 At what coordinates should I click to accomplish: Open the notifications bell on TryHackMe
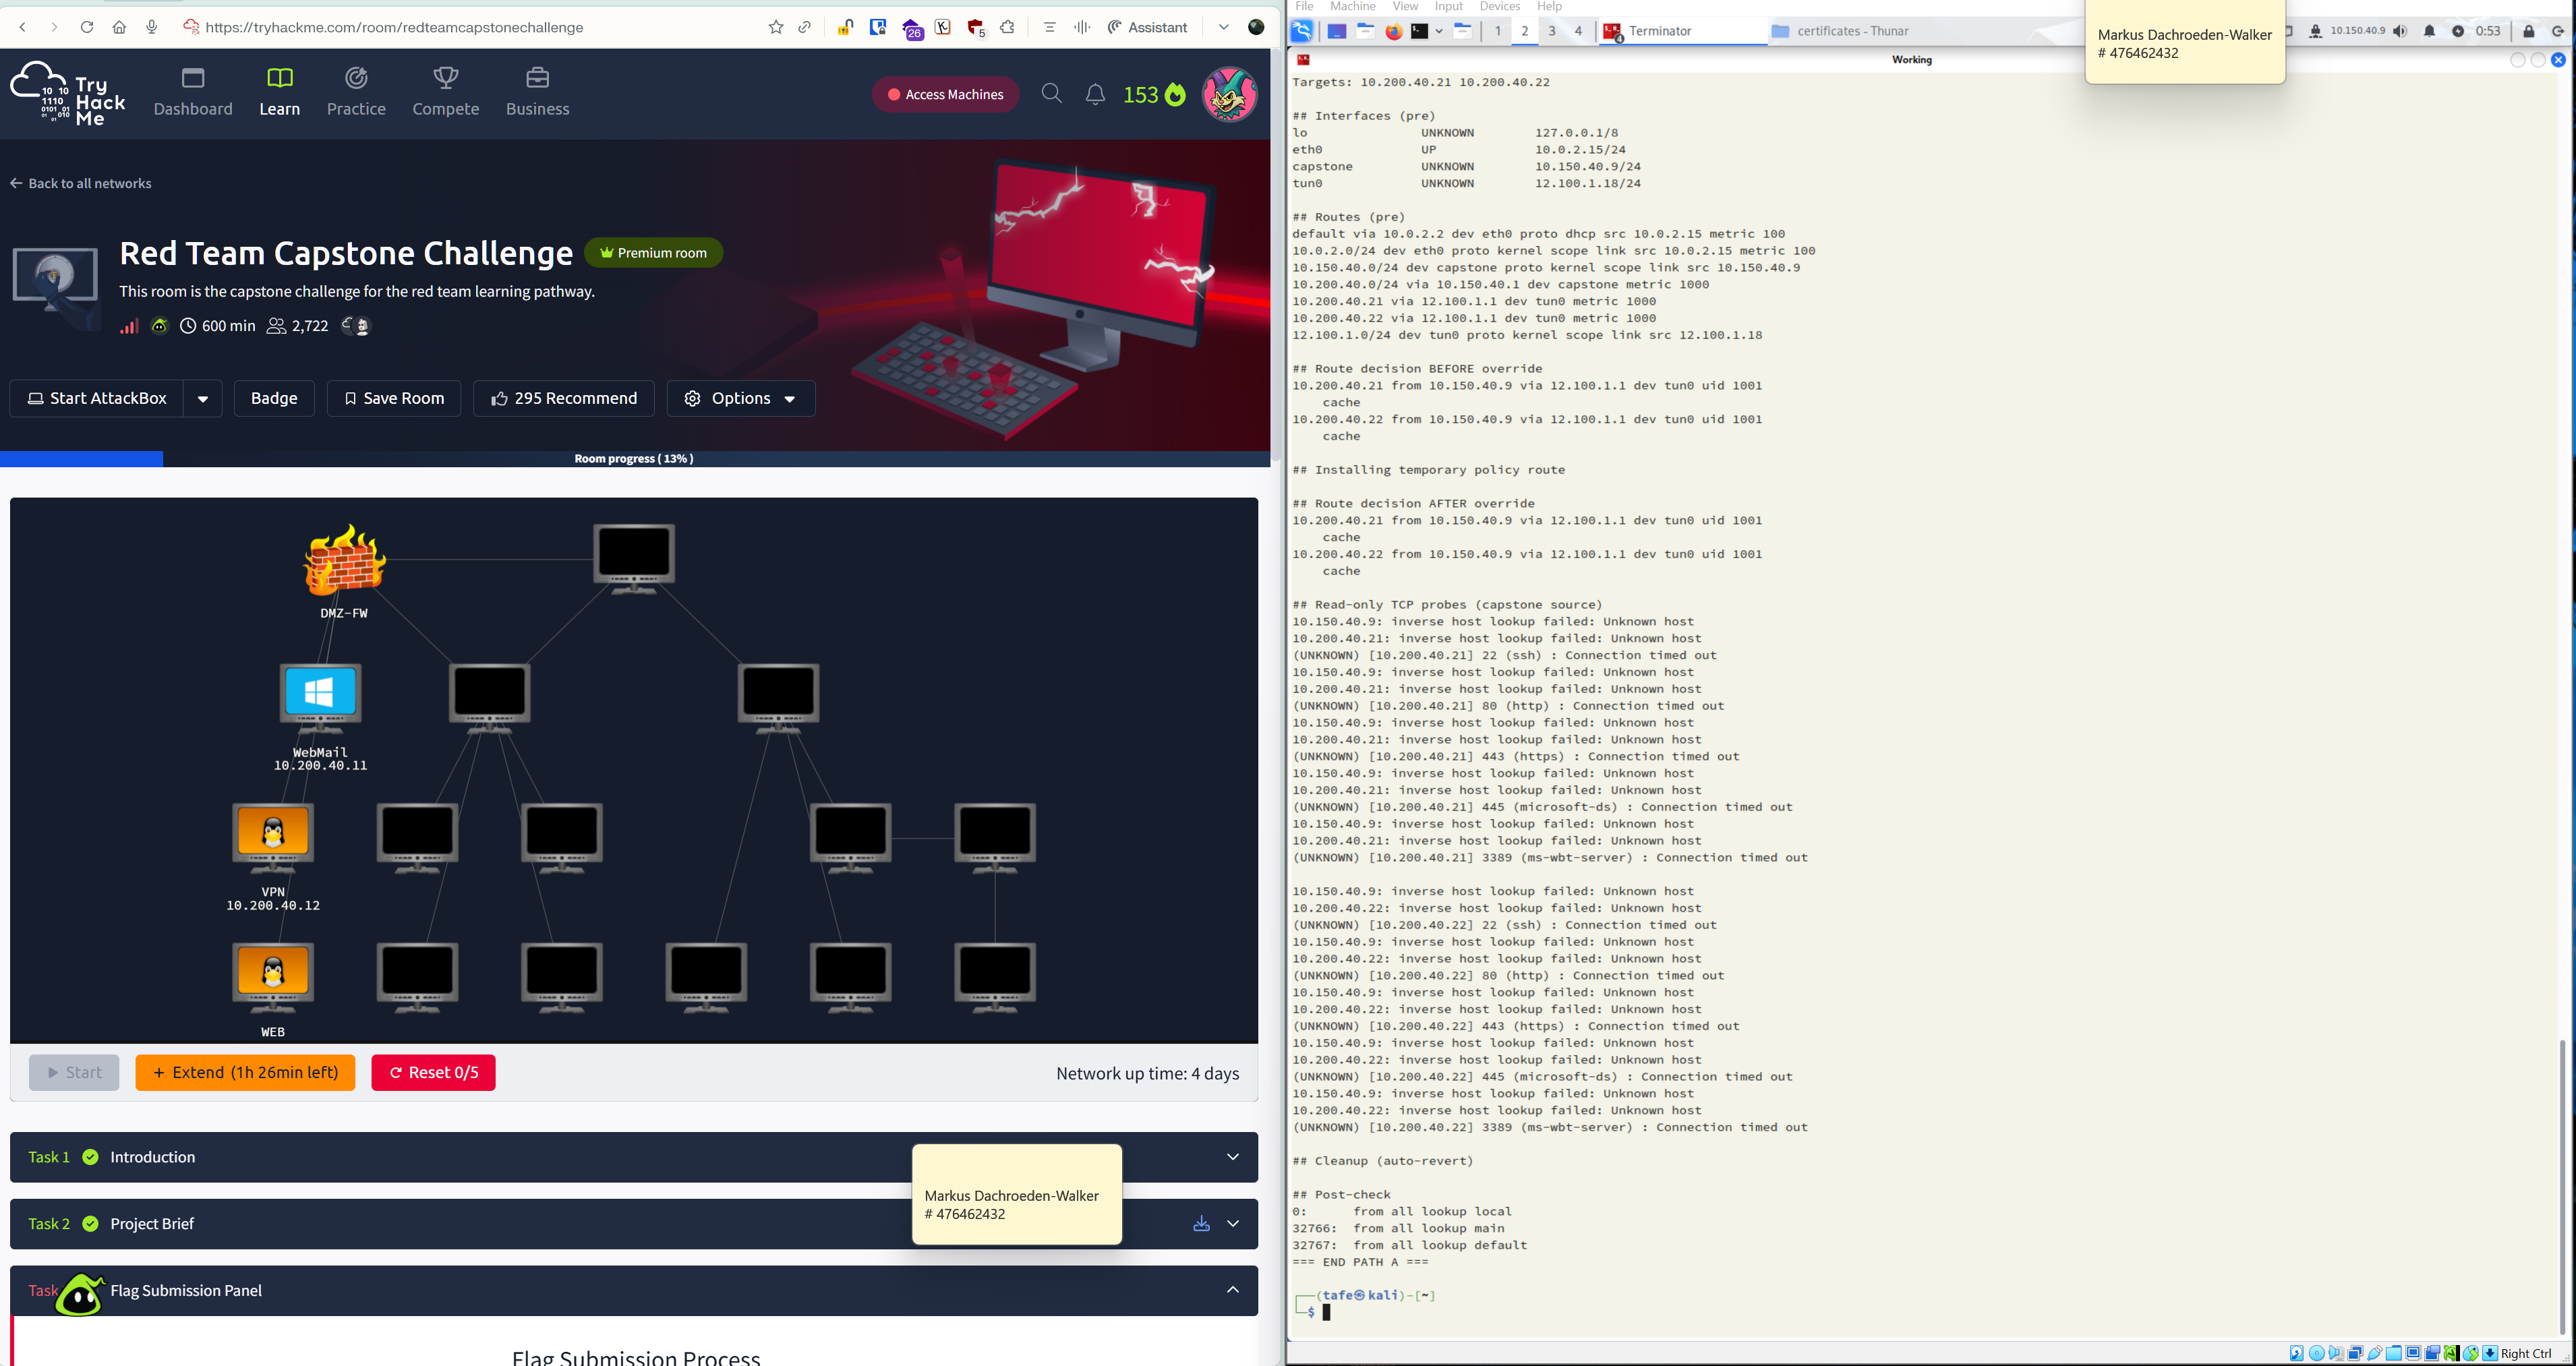click(x=1095, y=94)
